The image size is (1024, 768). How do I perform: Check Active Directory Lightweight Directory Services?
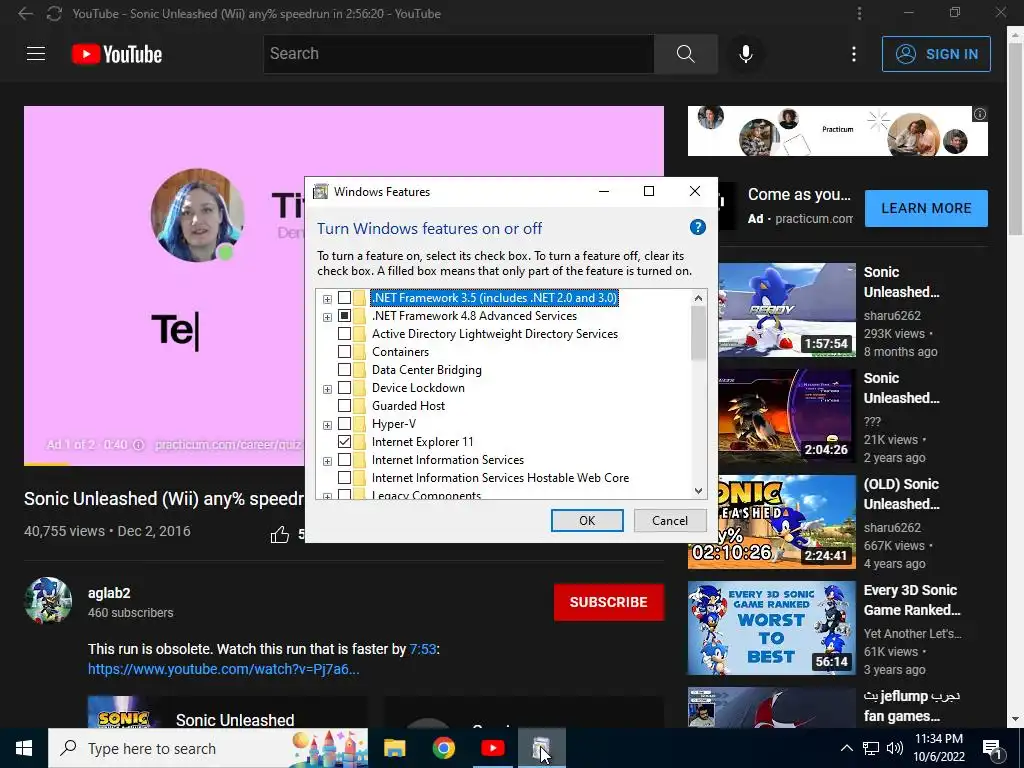344,334
